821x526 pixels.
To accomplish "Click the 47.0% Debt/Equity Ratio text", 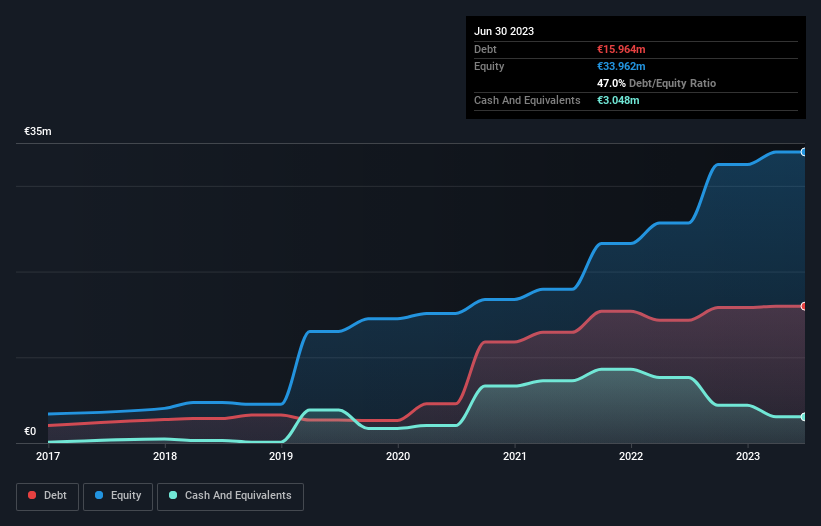I will point(656,83).
